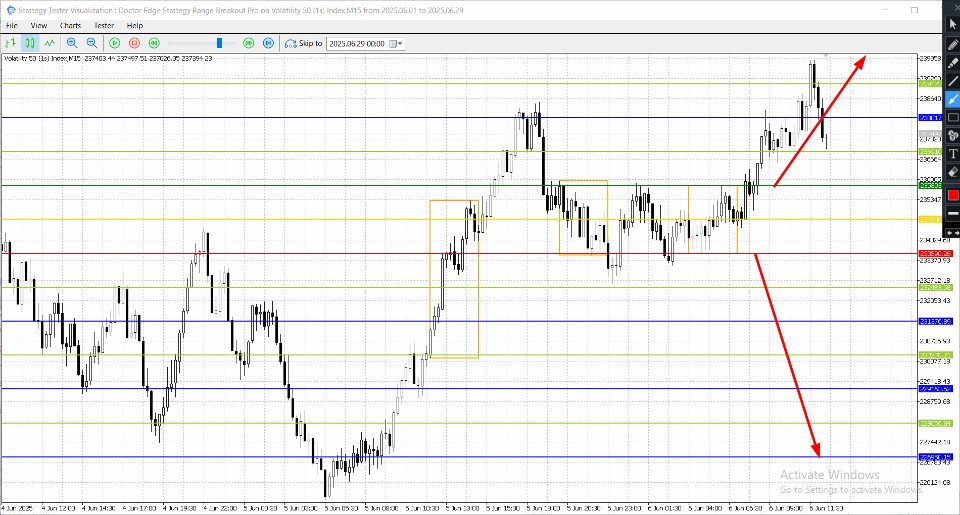Click the double-arrow expand handle of annotation bar
This screenshot has width=960, height=515.
[953, 233]
